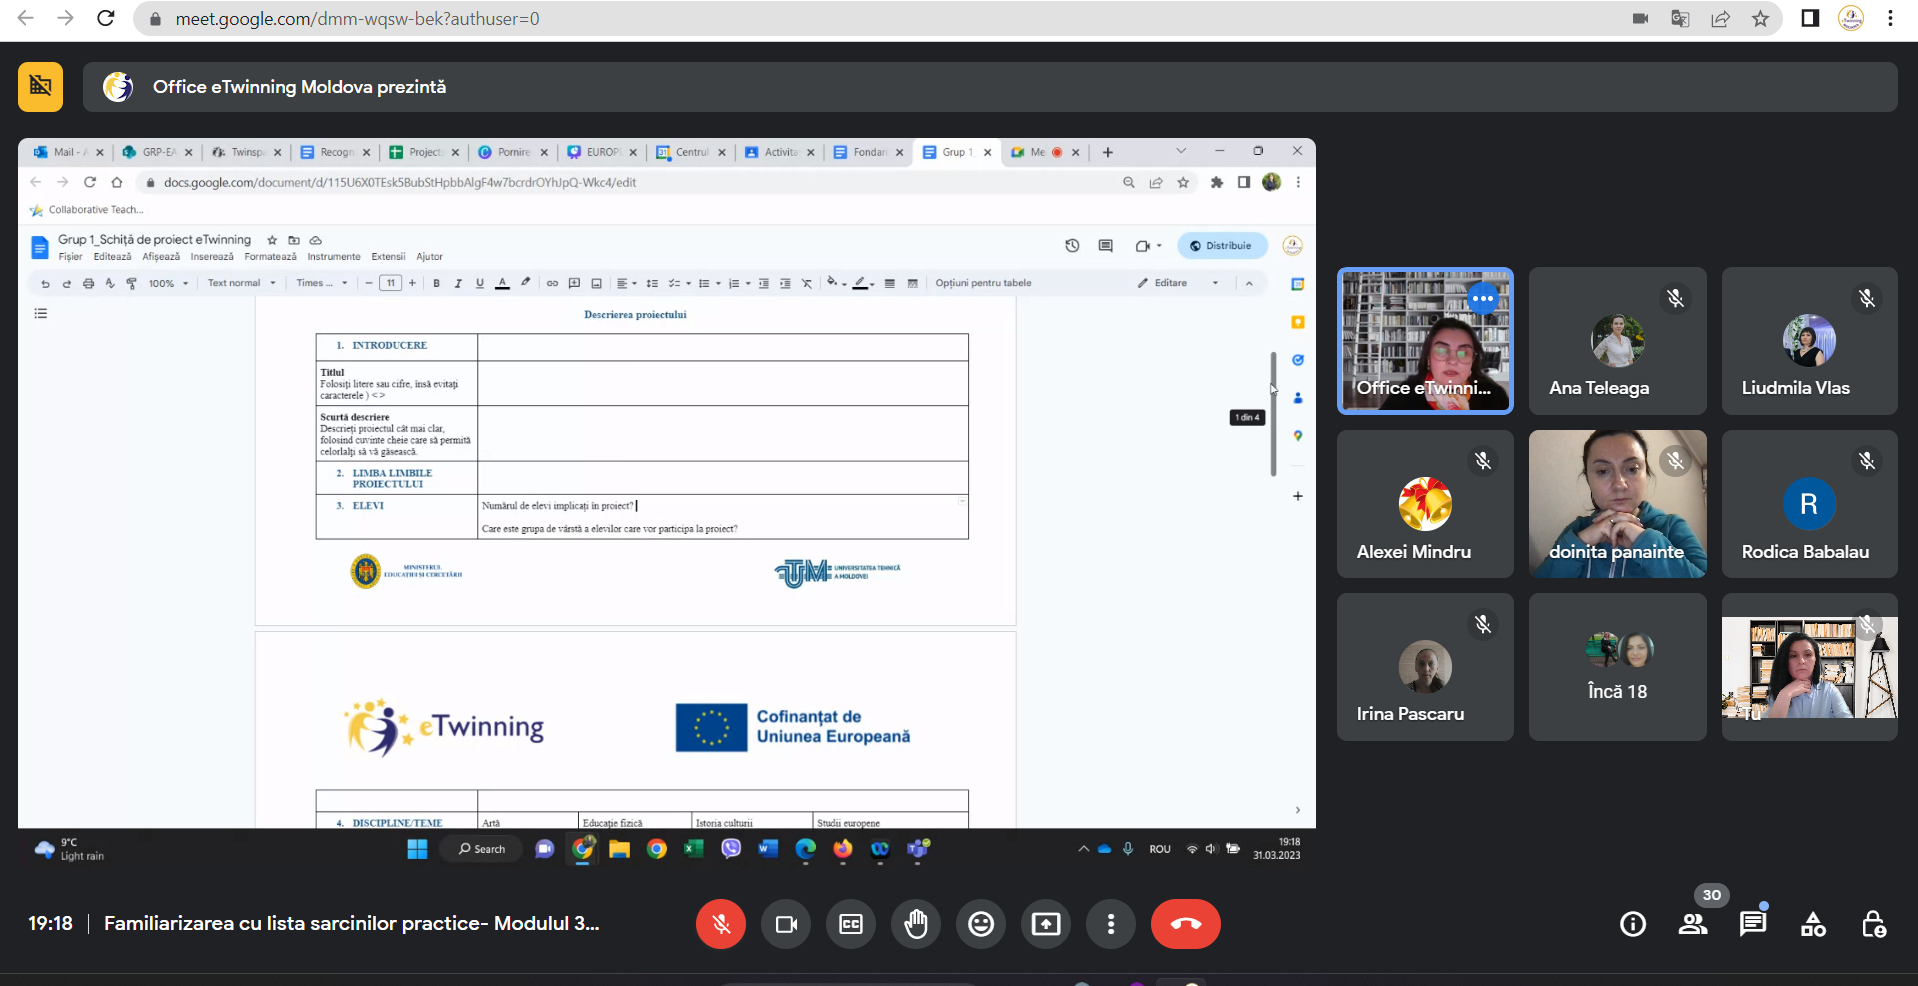Screen dimensions: 1918x986
Task: Choose text color in Docs toolbar
Action: click(502, 284)
